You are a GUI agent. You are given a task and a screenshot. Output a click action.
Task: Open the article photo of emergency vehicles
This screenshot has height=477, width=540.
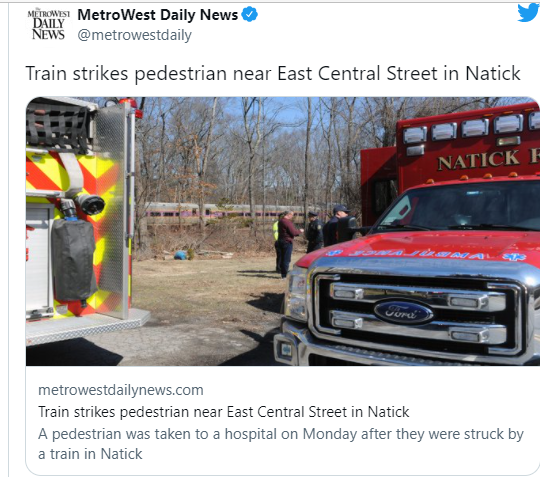point(283,231)
